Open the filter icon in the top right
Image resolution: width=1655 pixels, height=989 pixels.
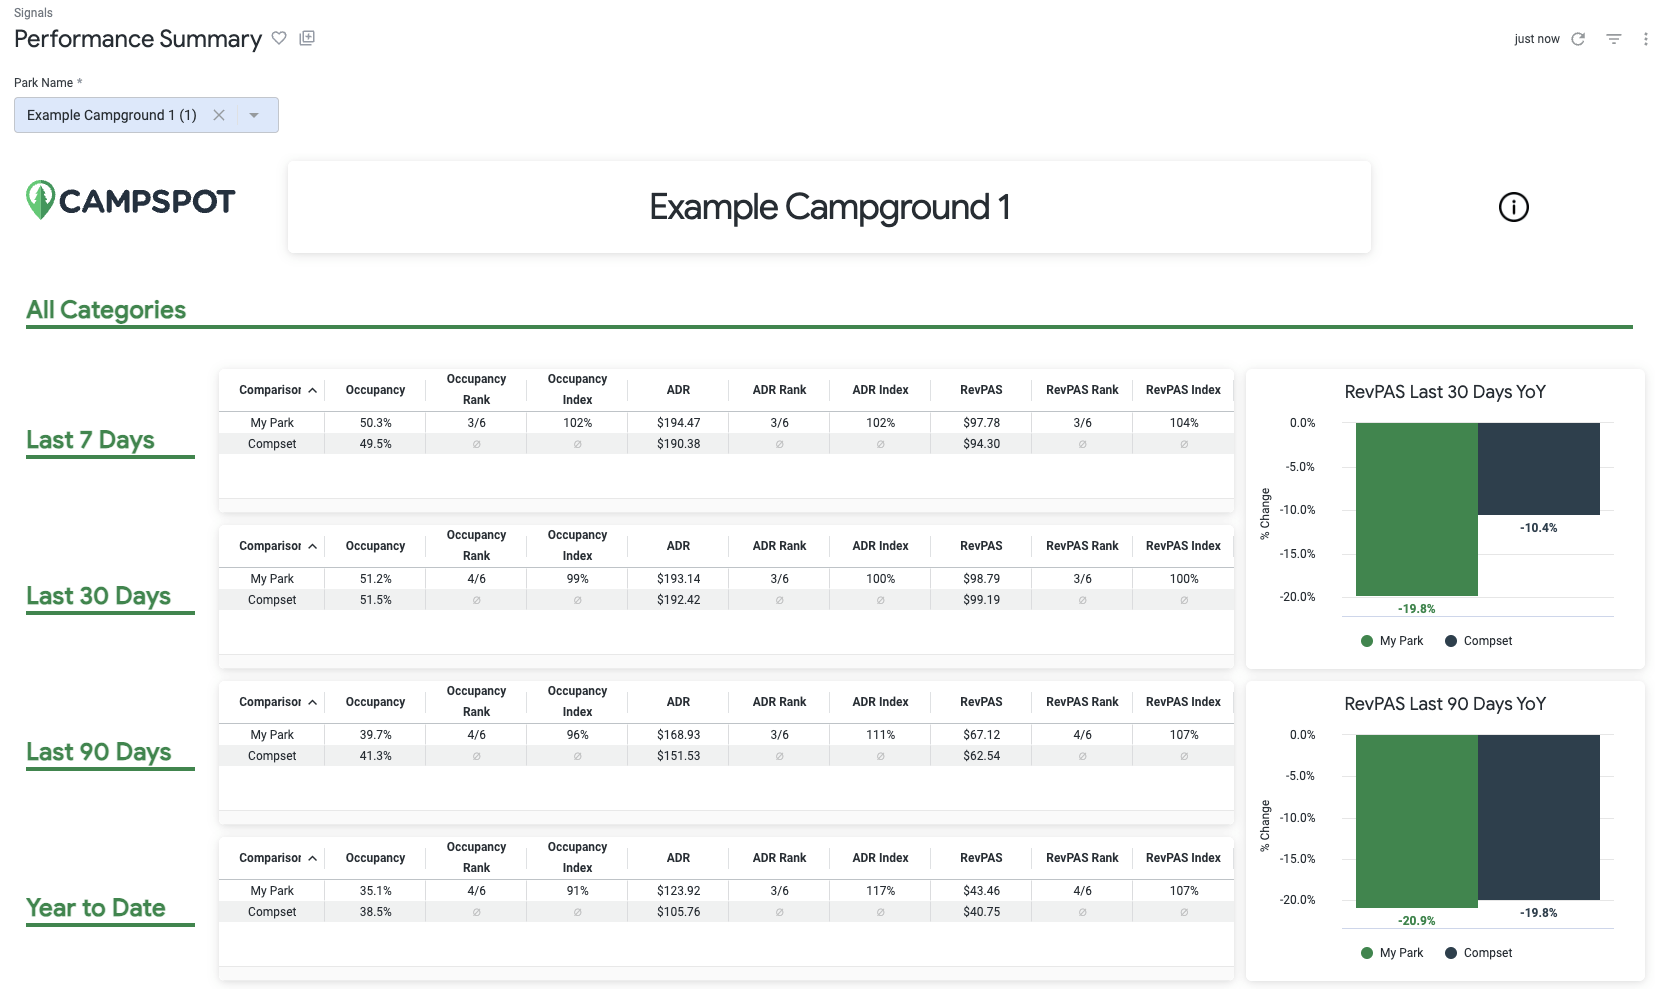pos(1613,38)
